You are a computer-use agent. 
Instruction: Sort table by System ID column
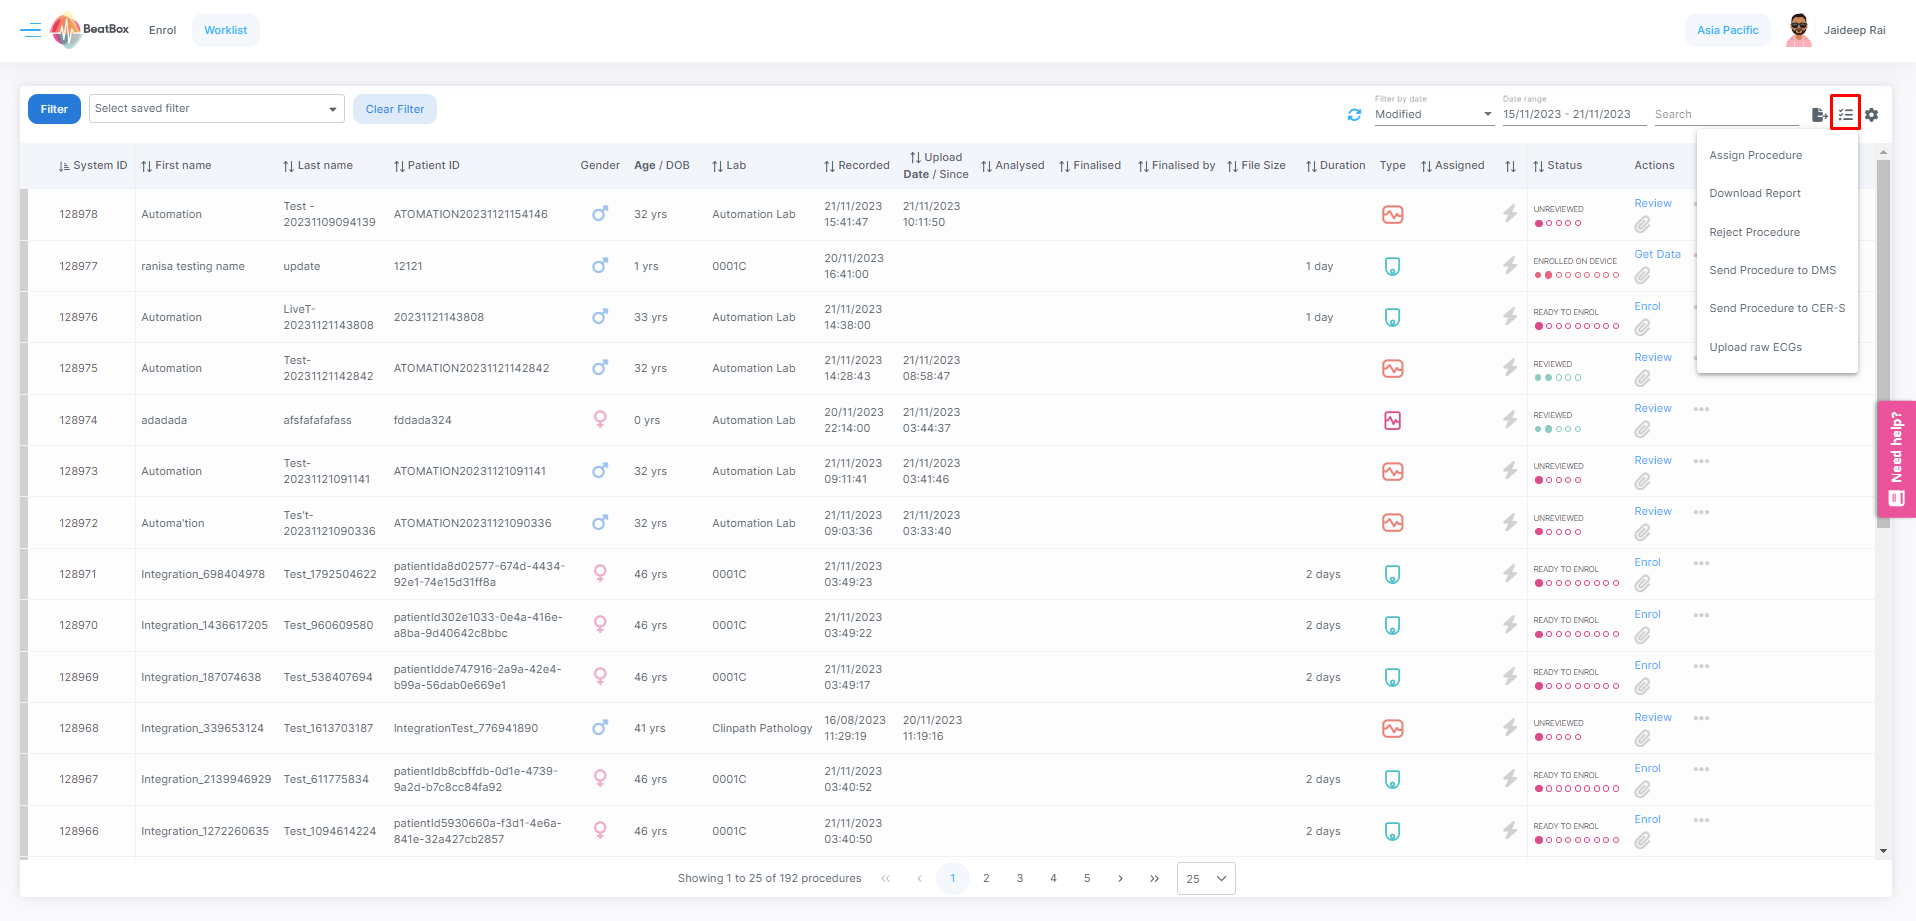(x=93, y=166)
